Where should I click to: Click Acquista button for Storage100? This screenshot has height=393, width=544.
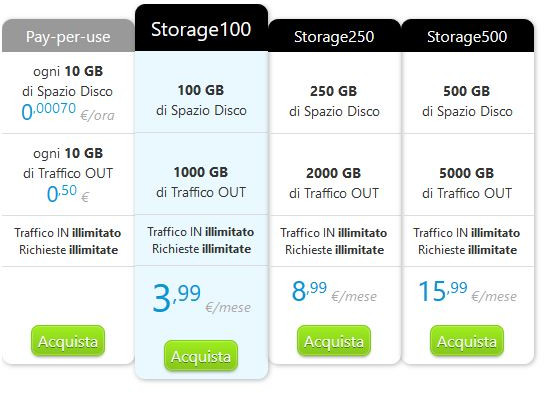click(201, 356)
